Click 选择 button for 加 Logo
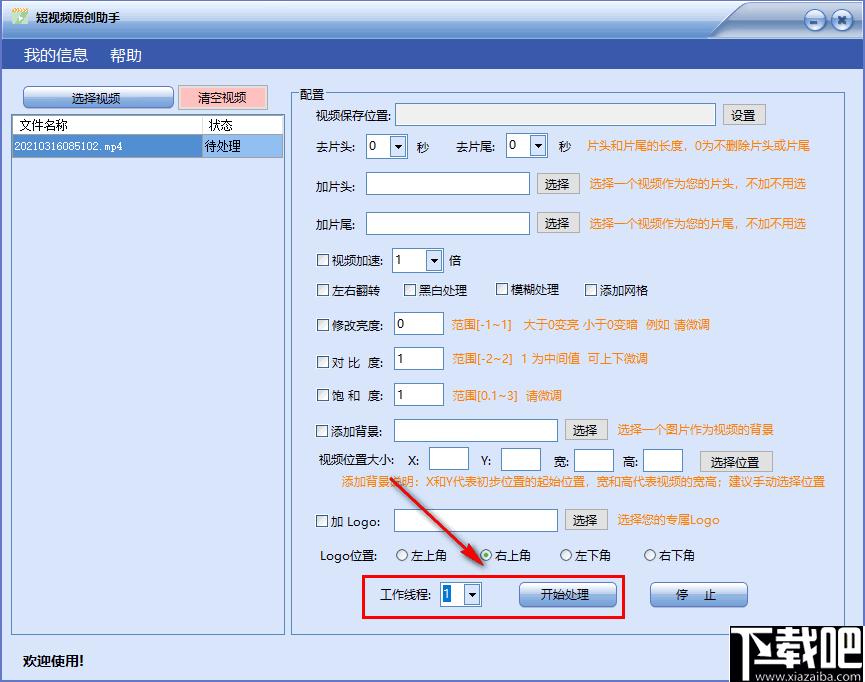 pyautogui.click(x=586, y=520)
